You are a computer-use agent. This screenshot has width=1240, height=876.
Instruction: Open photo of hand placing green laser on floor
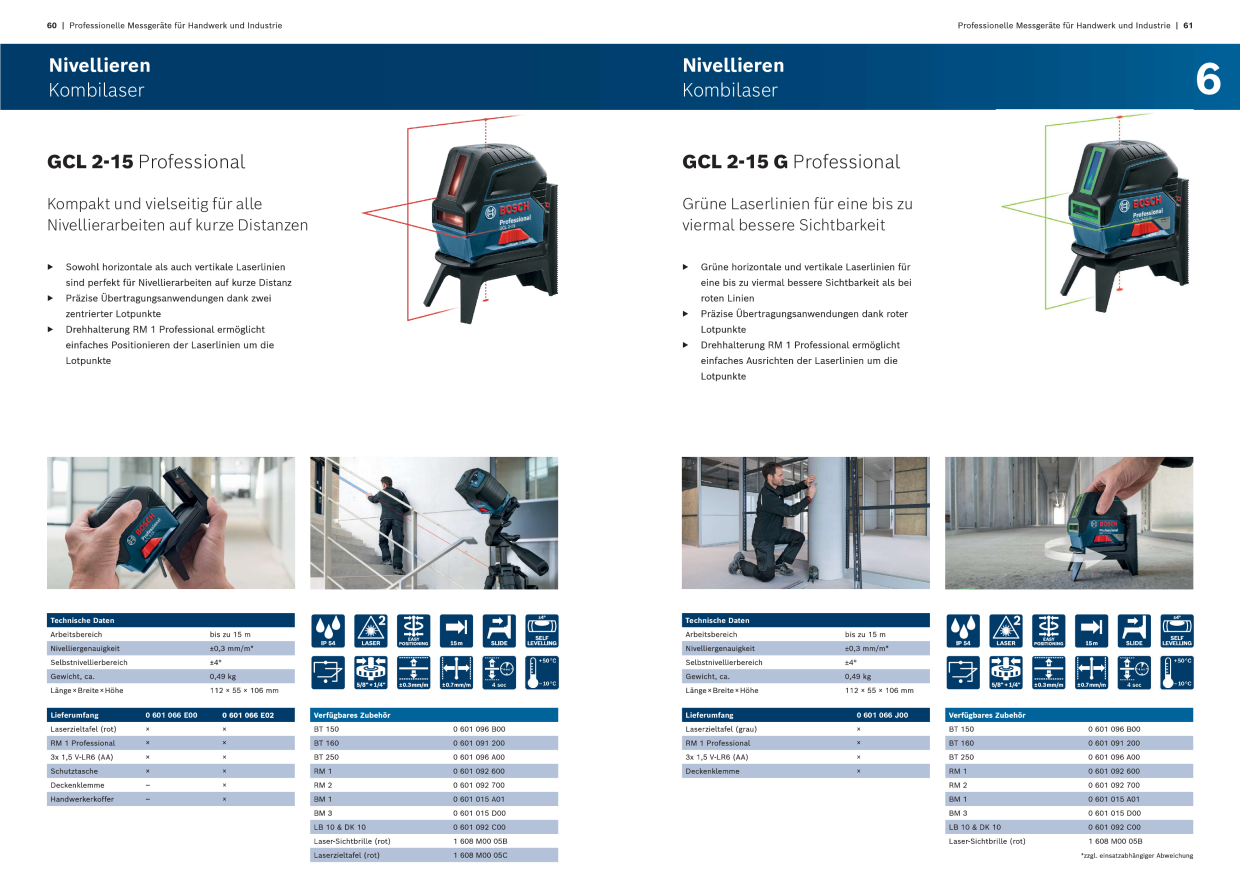[x=1069, y=523]
